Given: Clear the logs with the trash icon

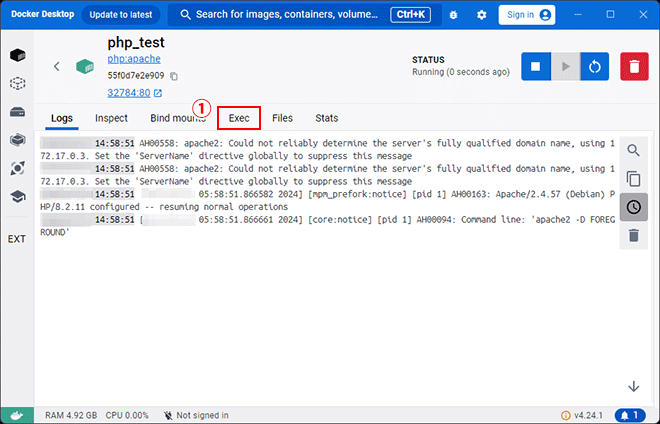Looking at the screenshot, I should 633,235.
